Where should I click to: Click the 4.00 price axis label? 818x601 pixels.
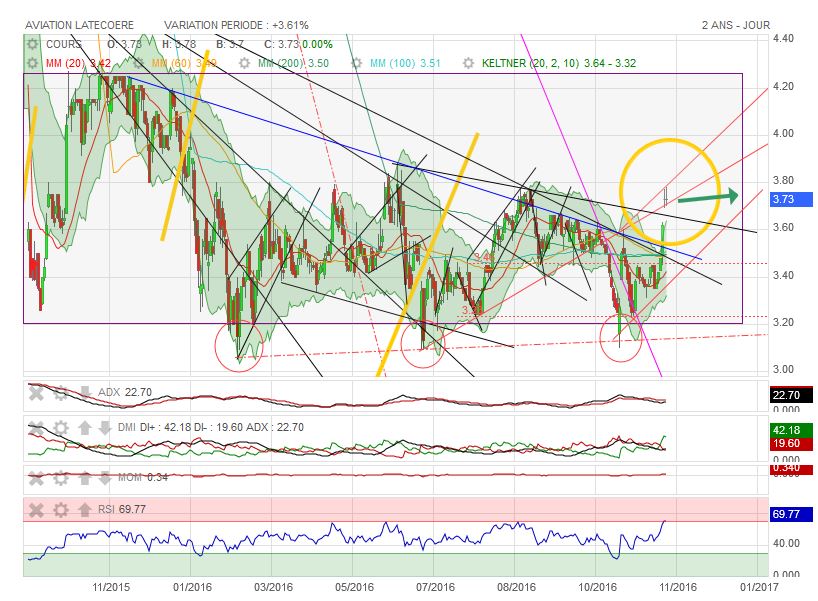pyautogui.click(x=784, y=134)
